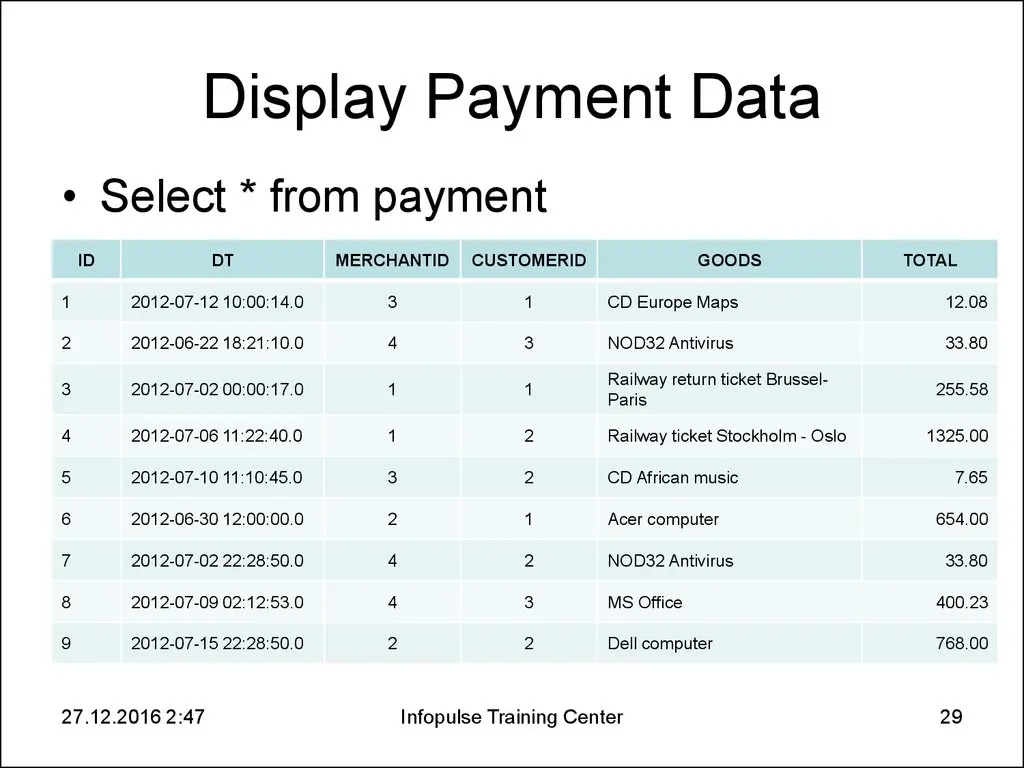Viewport: 1024px width, 768px height.
Task: Select the date 2012-07-12 10:00:14.0
Action: pos(217,302)
